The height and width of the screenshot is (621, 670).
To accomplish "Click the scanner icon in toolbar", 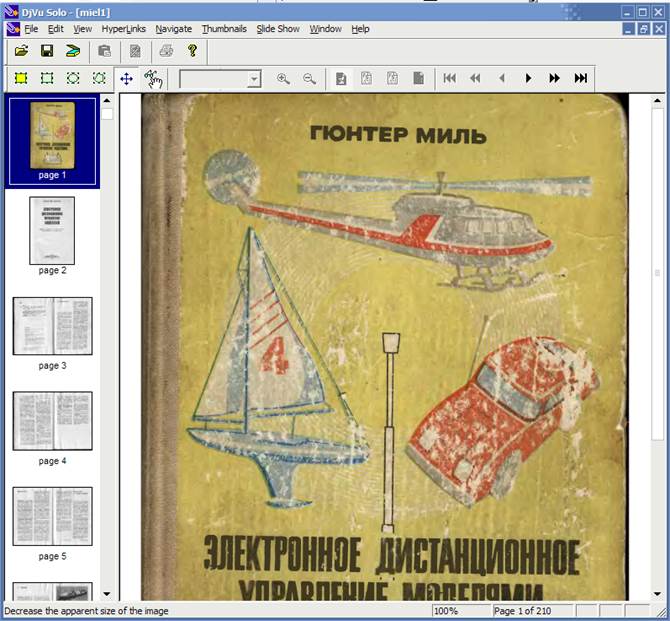I will point(73,51).
